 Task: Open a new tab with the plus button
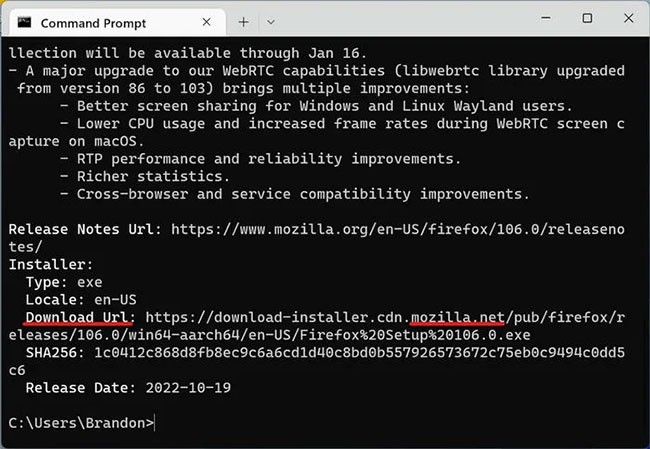(244, 21)
